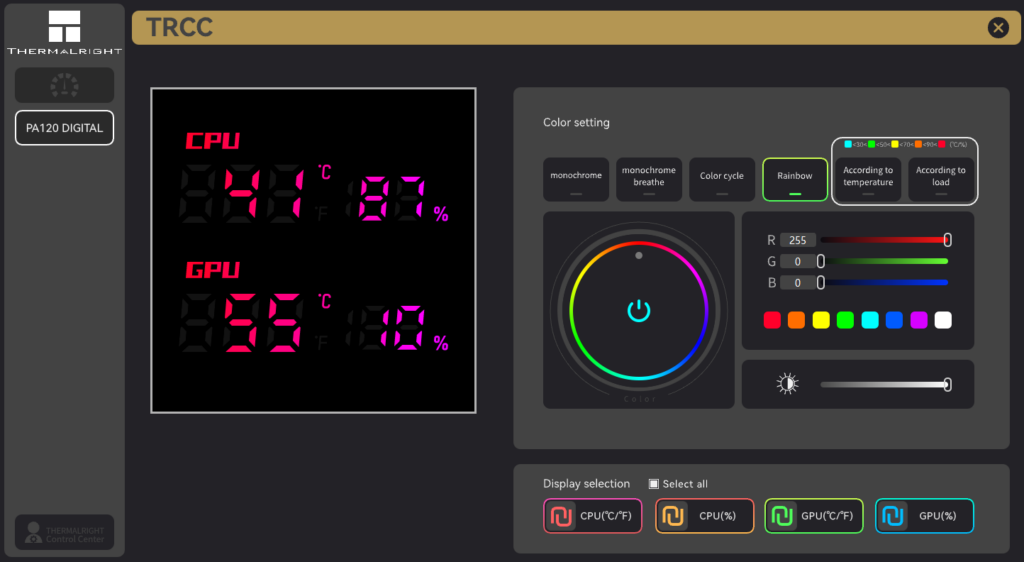The image size is (1024, 562).
Task: Choose the Color cycle mode
Action: point(722,180)
